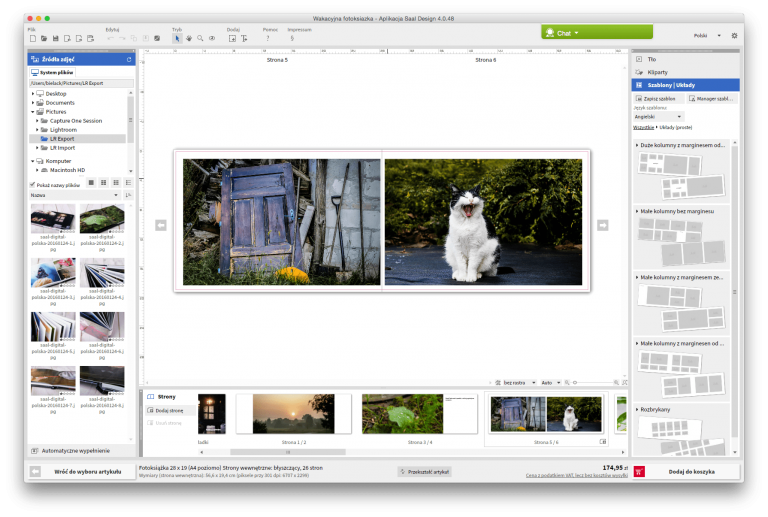Click Zapisz szablon button

click(658, 98)
